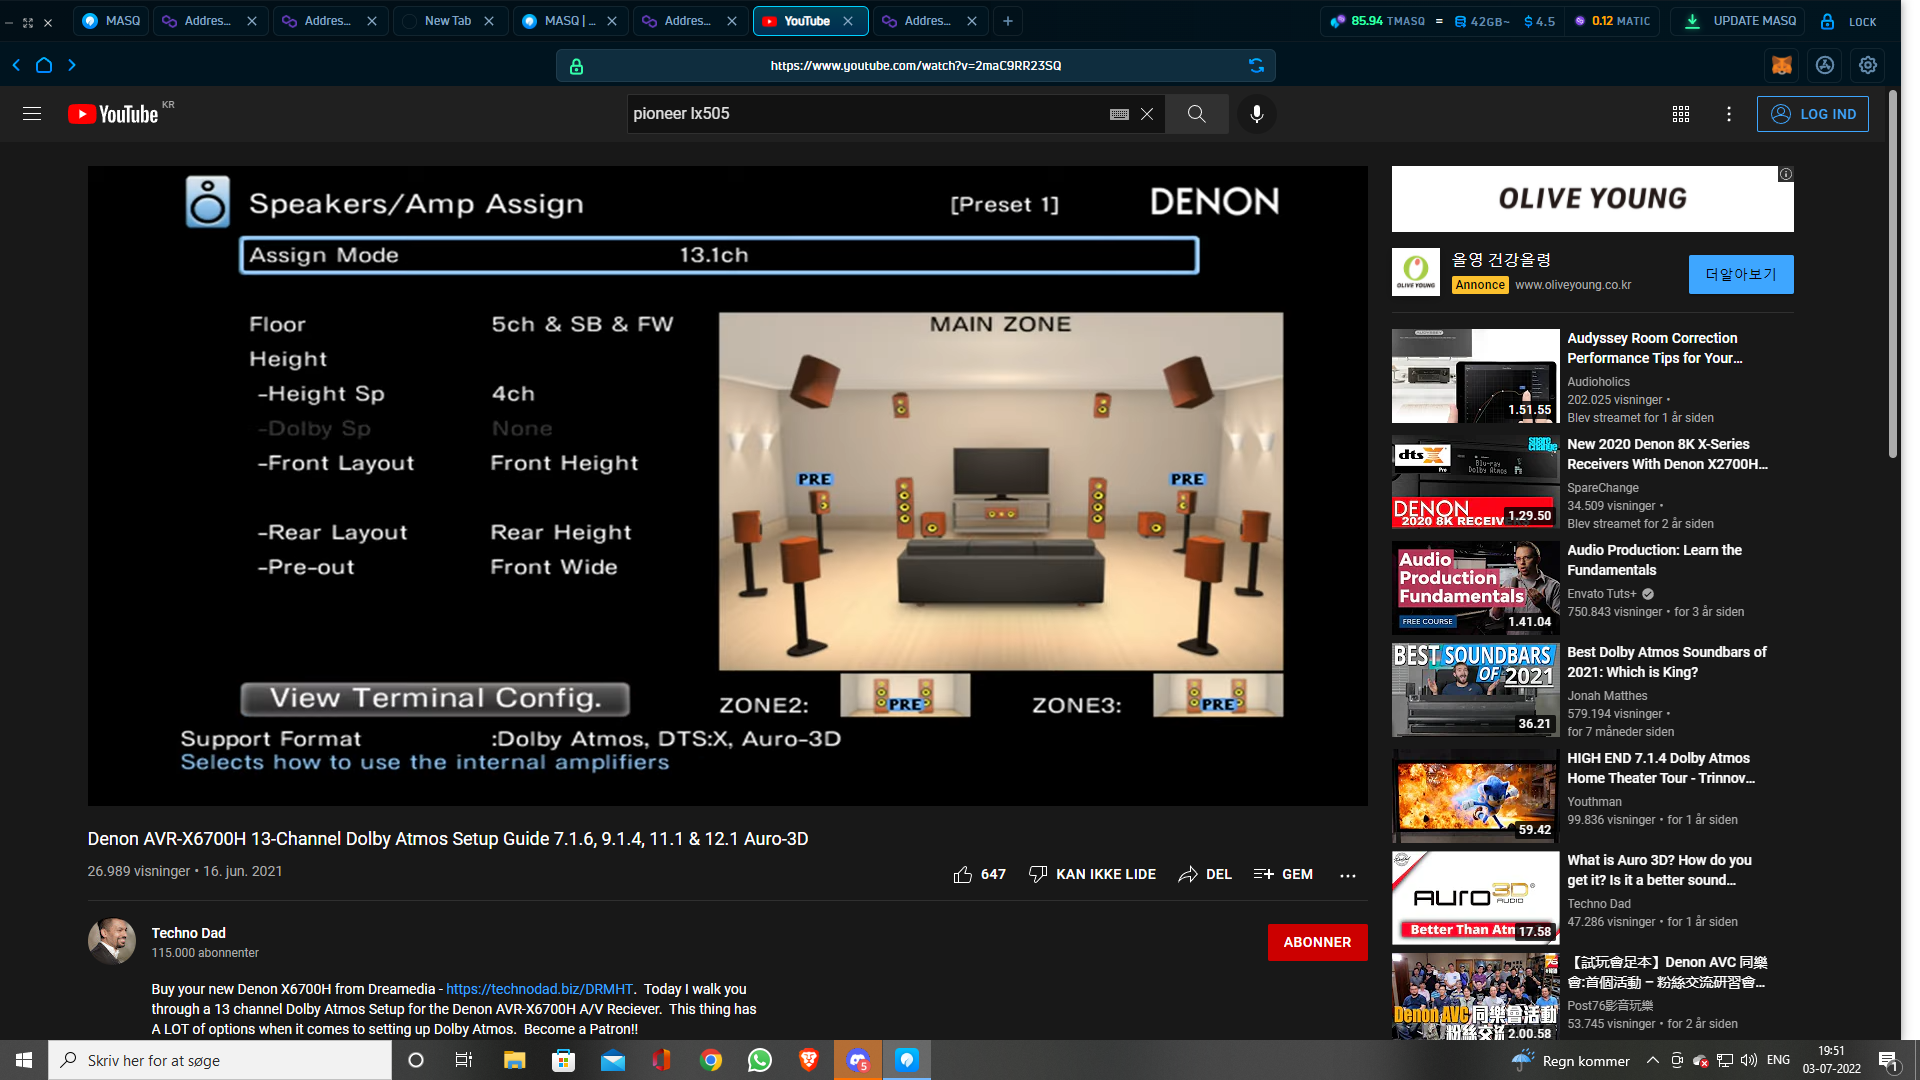Open YouTube apps grid icon
Image resolution: width=1920 pixels, height=1080 pixels.
point(1681,114)
